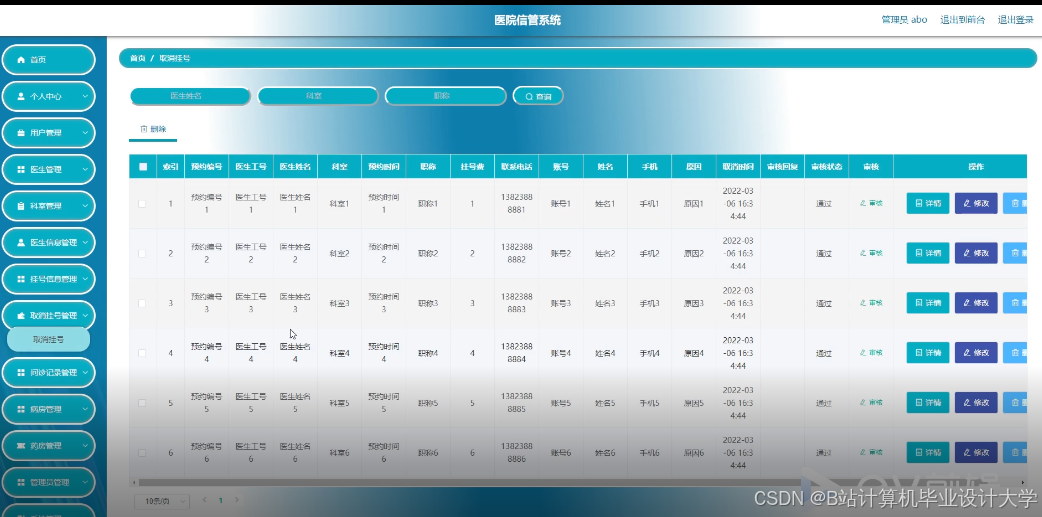
Task: Click the home icon next to 首页 in sidebar
Action: point(21,60)
